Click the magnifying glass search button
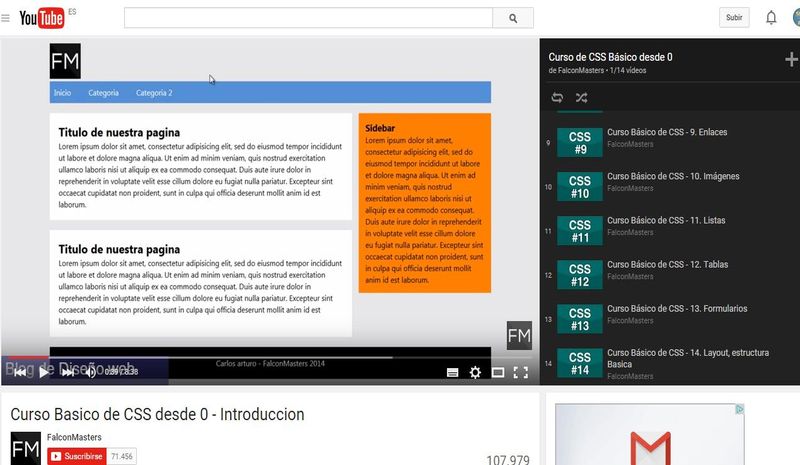Screen dimensions: 800x465 click(513, 18)
